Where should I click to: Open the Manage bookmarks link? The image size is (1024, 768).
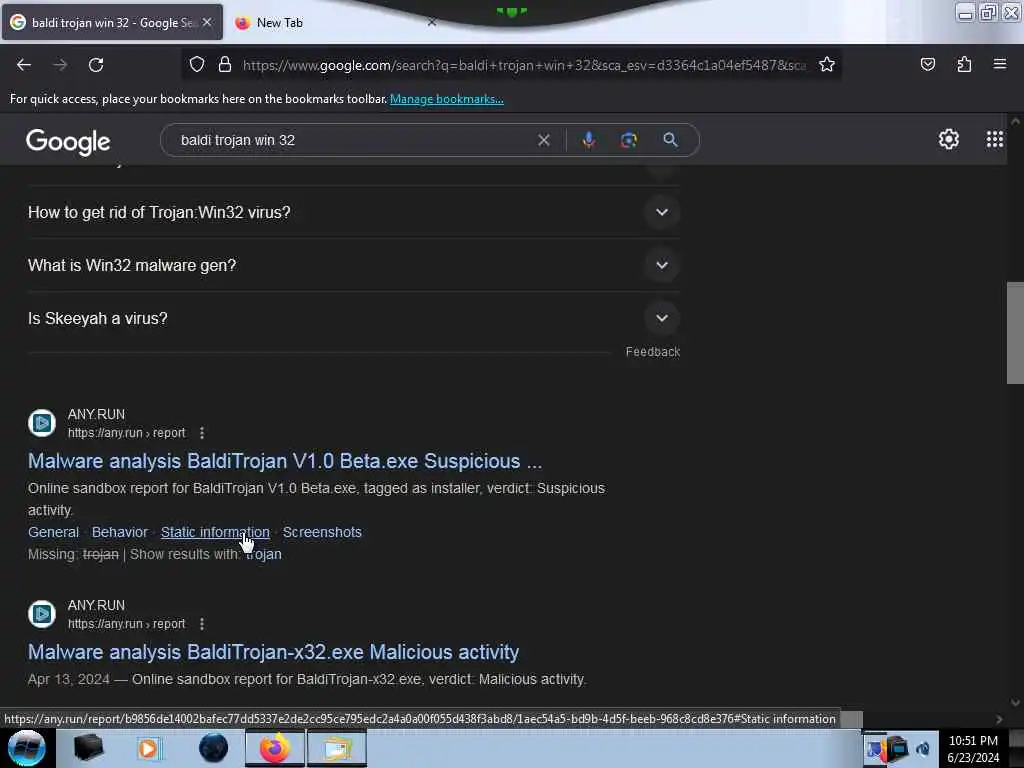point(447,99)
